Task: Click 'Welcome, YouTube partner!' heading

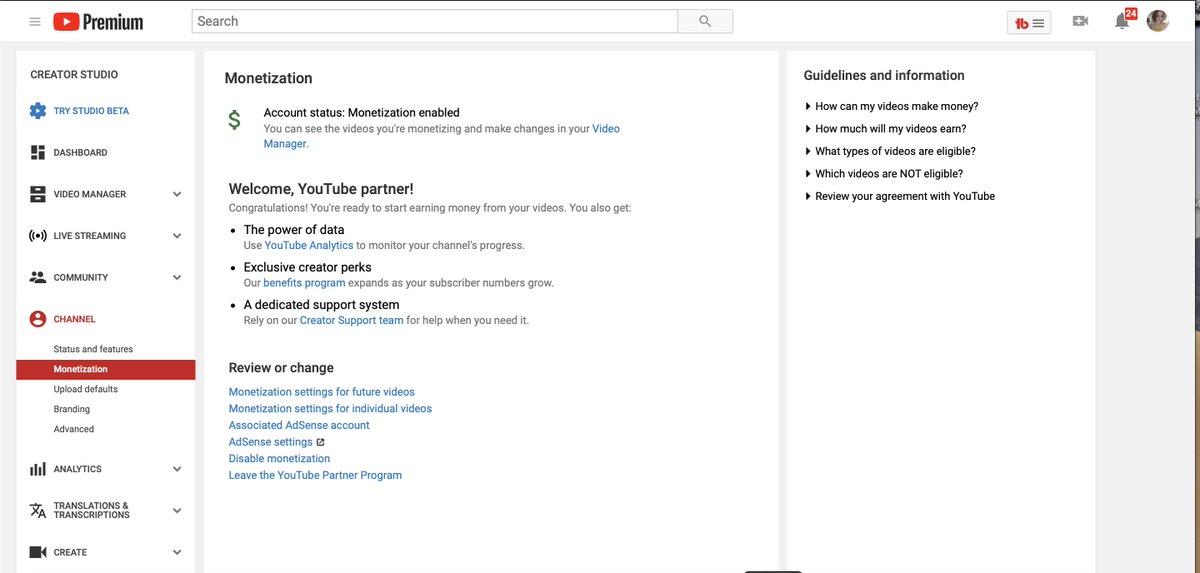Action: coord(321,188)
